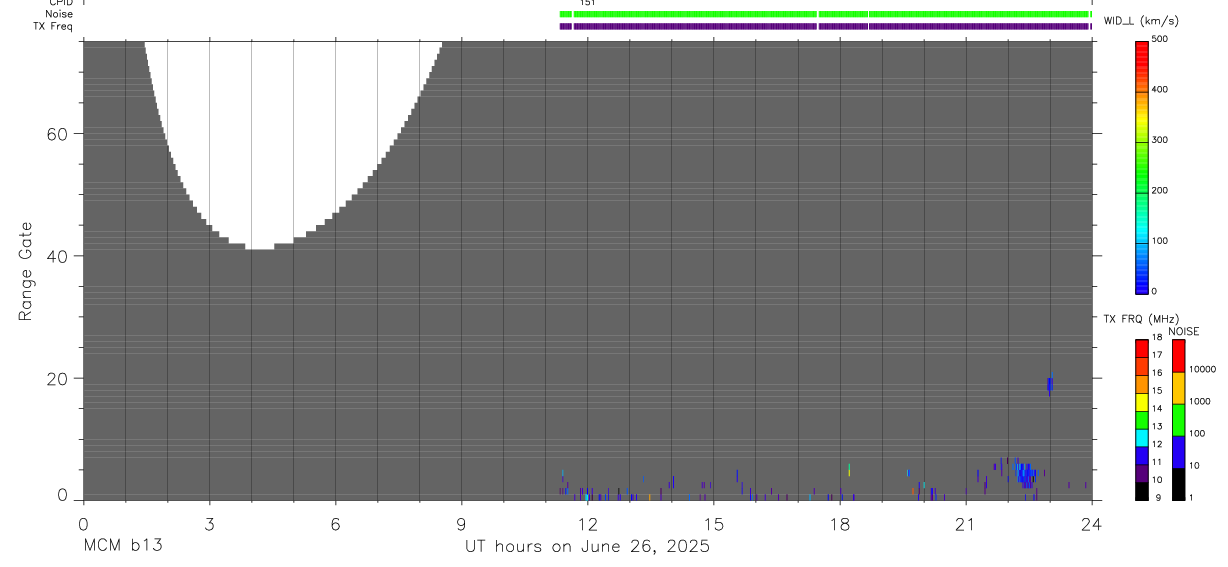Click the purple segment of the TX FRQ colorbar
This screenshot has height=567, width=1228.
pyautogui.click(x=1142, y=474)
